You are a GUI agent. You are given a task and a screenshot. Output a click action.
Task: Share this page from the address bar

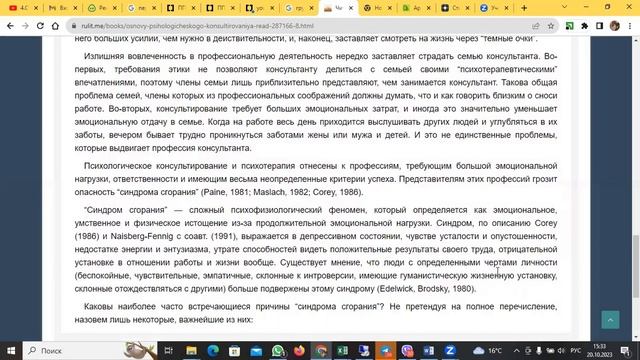click(x=536, y=26)
